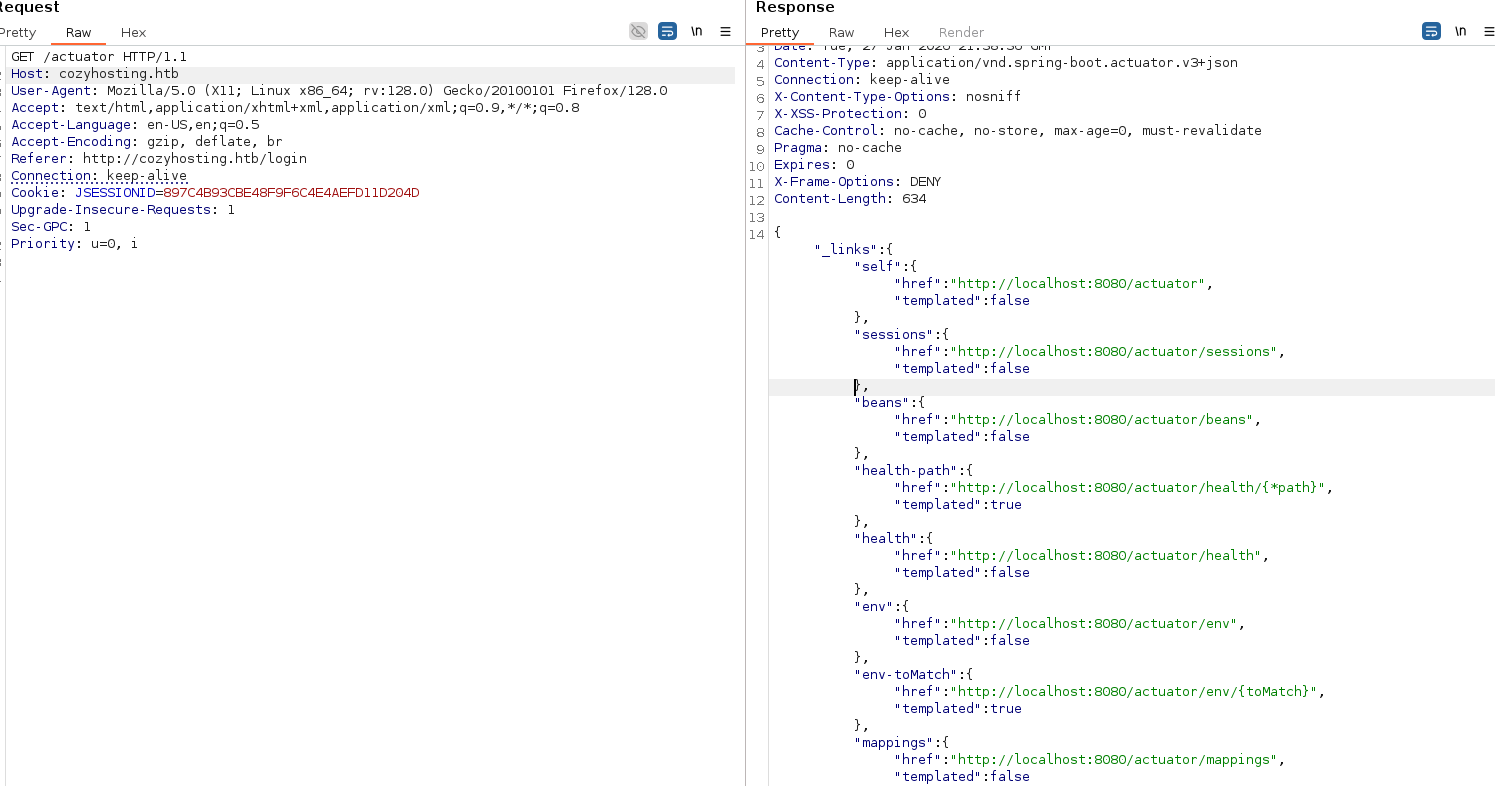
Task: Select the Raw tab in Request
Action: pyautogui.click(x=78, y=32)
